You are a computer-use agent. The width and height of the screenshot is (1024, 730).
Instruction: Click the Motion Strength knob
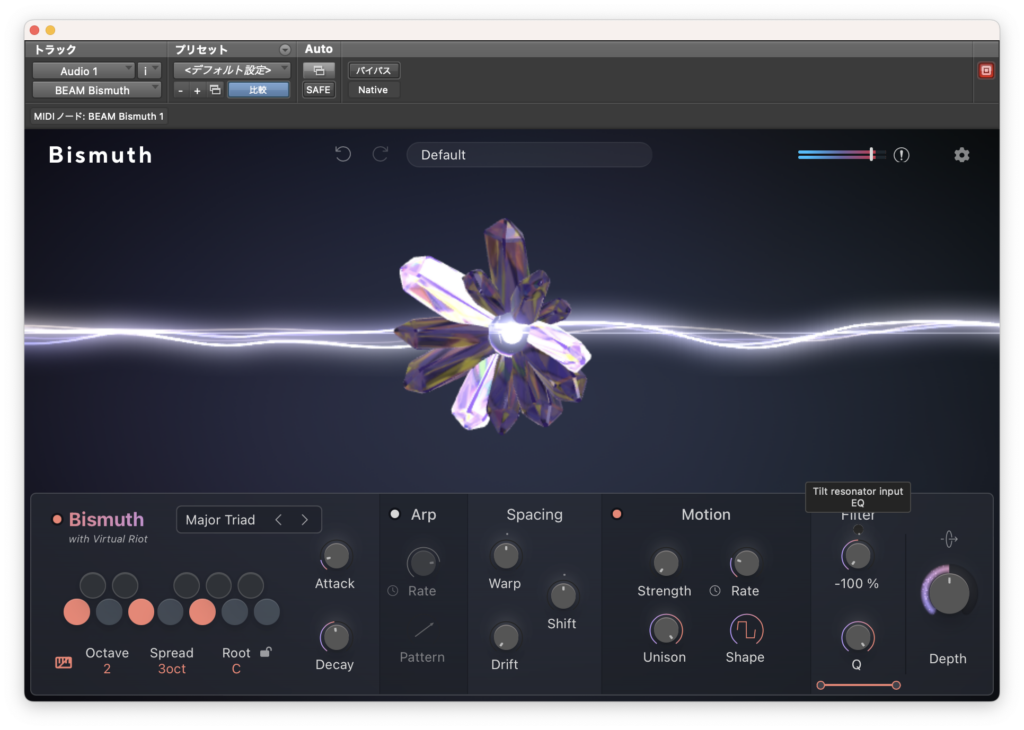point(665,563)
